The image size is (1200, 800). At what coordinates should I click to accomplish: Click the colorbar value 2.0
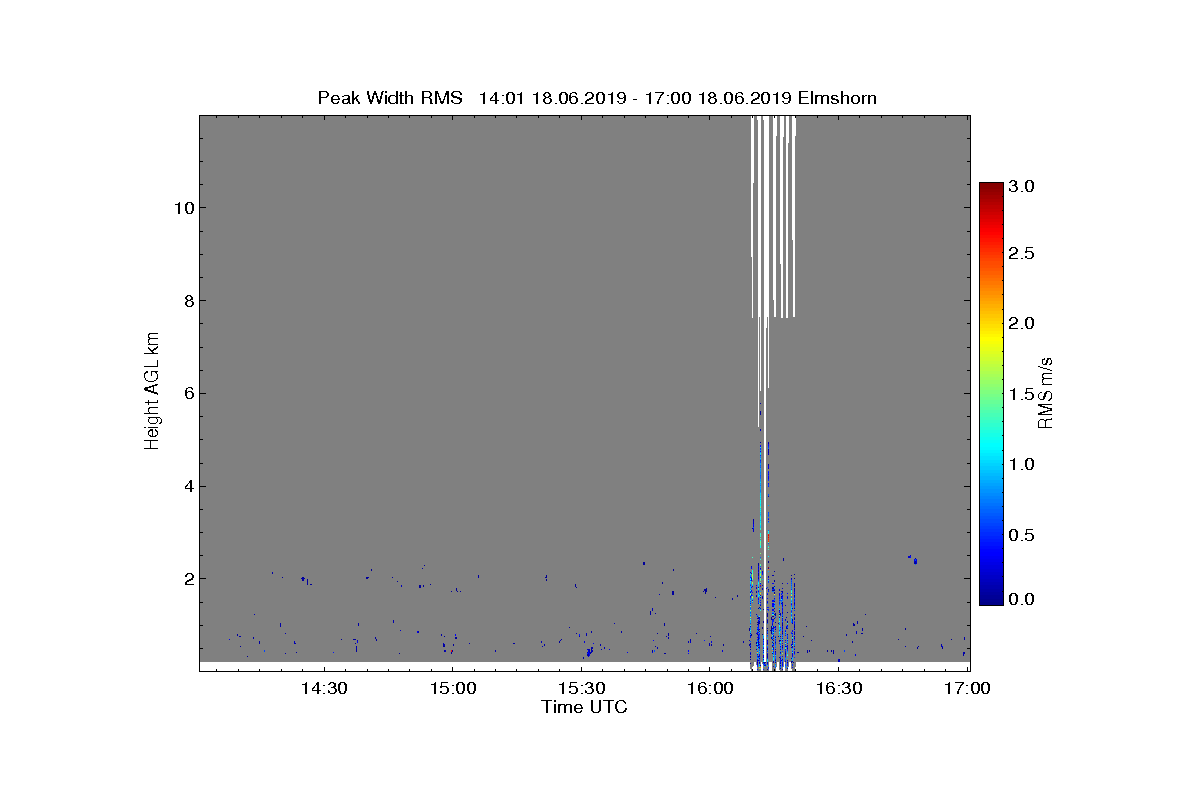point(1021,323)
